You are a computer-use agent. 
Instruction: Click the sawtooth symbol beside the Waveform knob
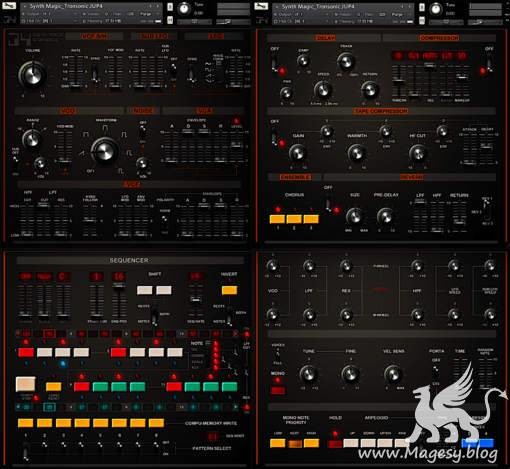click(x=82, y=153)
